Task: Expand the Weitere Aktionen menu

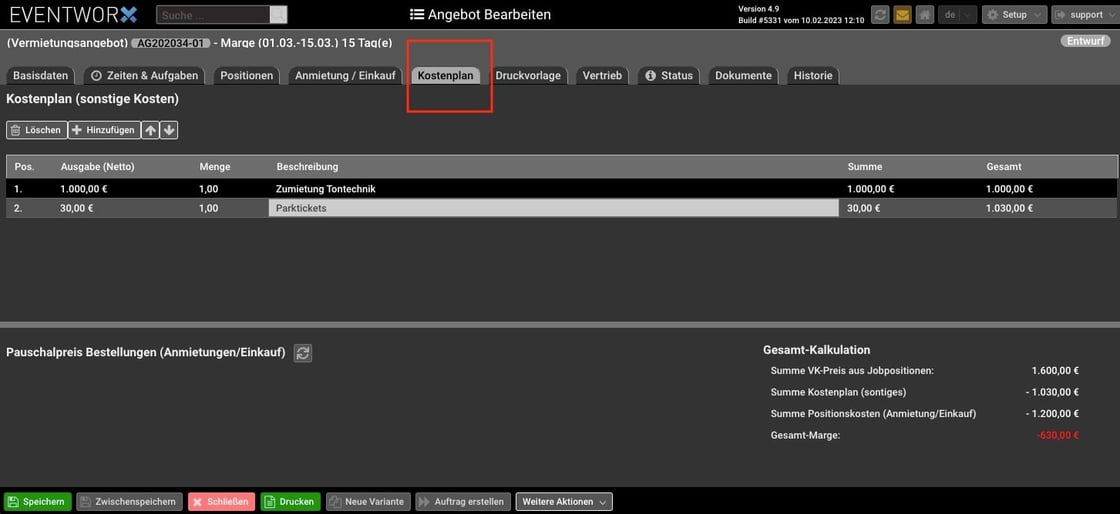Action: [x=564, y=502]
